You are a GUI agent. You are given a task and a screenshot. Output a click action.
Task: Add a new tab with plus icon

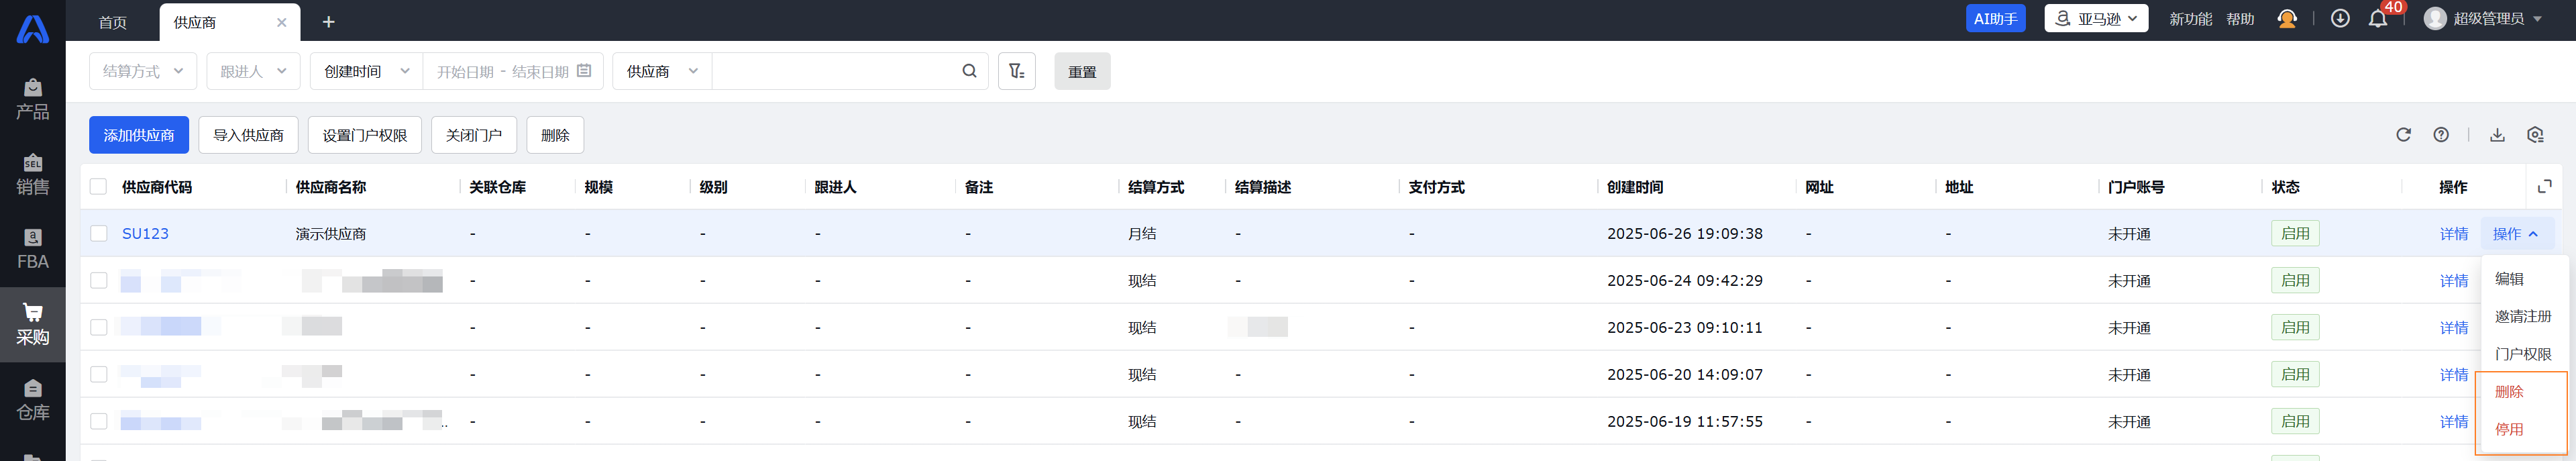[328, 22]
